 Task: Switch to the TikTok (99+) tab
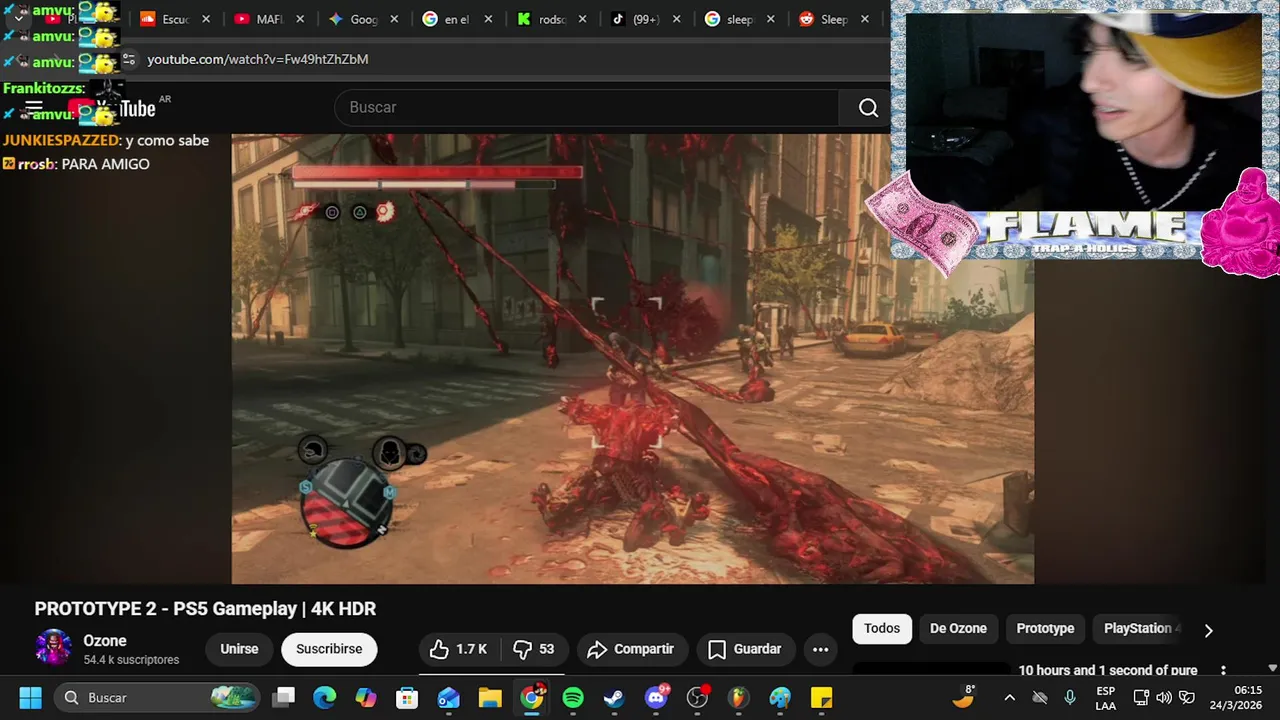tap(646, 19)
